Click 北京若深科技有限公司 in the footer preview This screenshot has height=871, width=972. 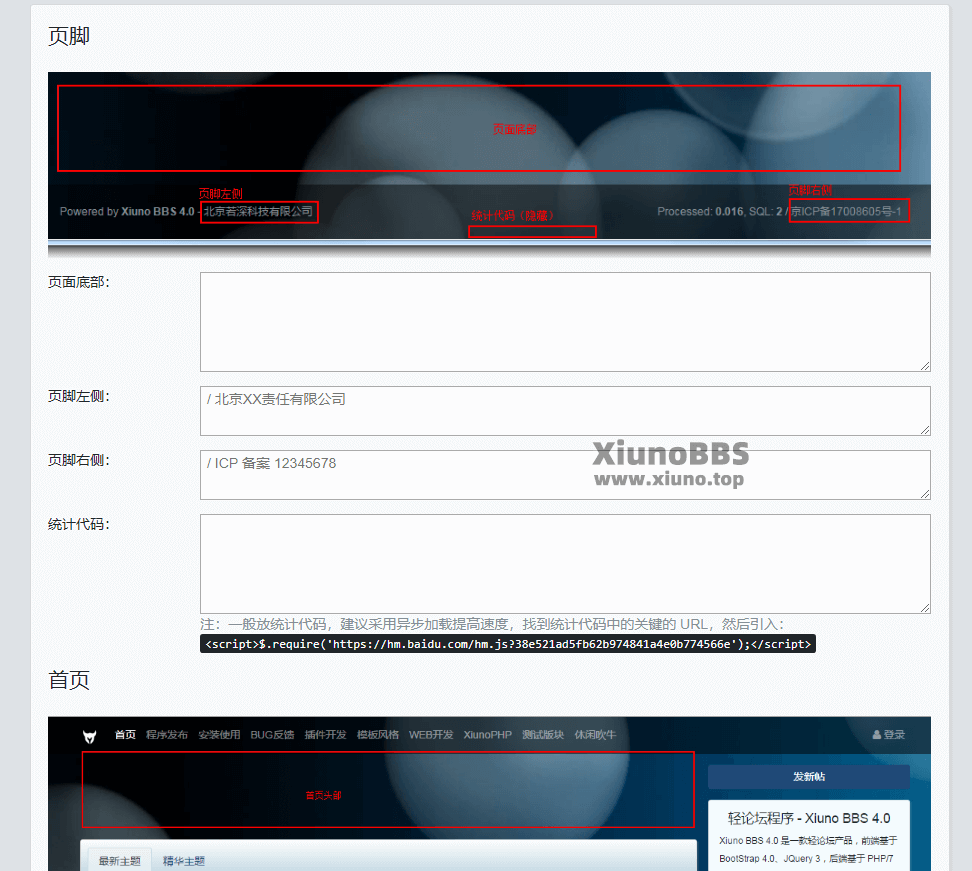(258, 211)
